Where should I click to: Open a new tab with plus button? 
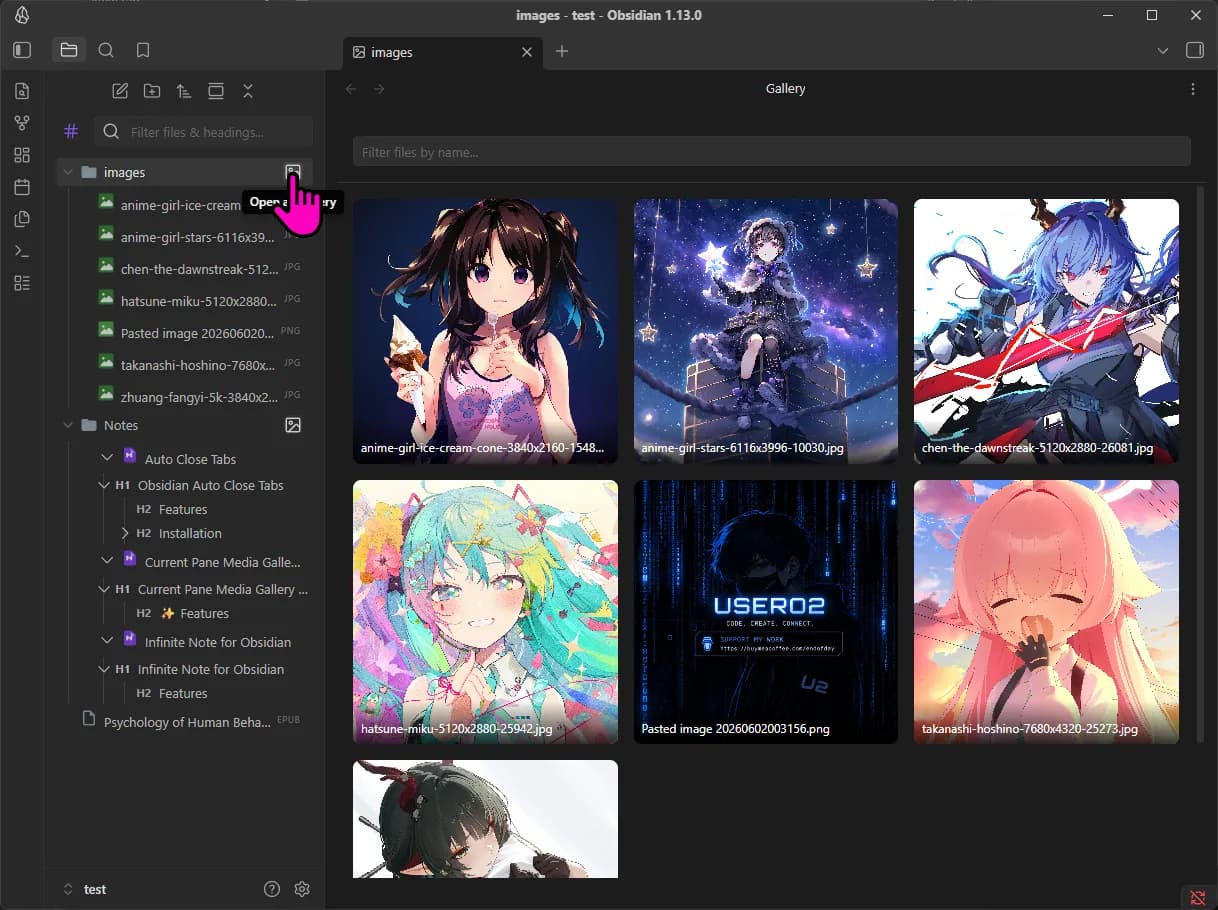pos(562,51)
